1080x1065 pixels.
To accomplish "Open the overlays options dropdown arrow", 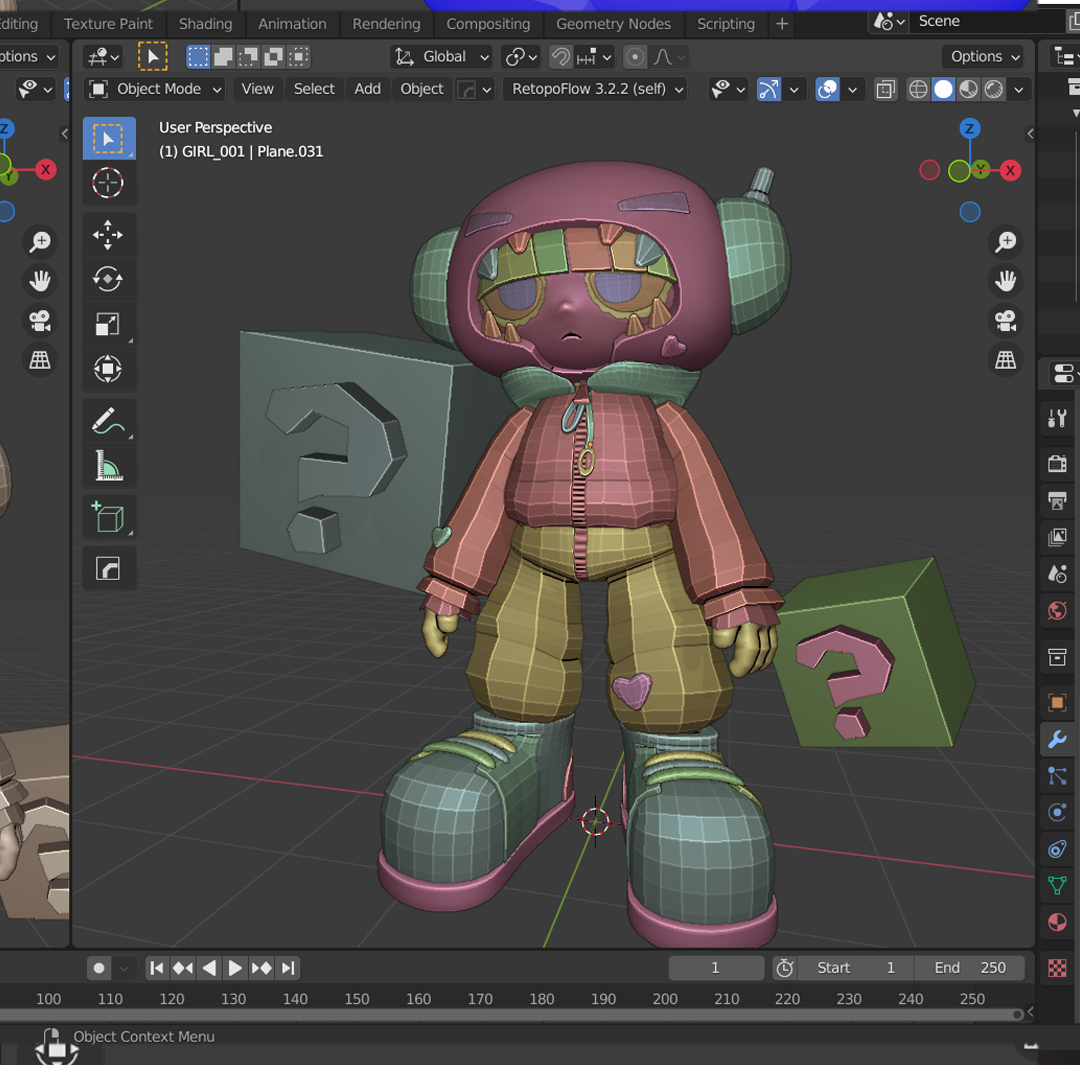I will (853, 89).
